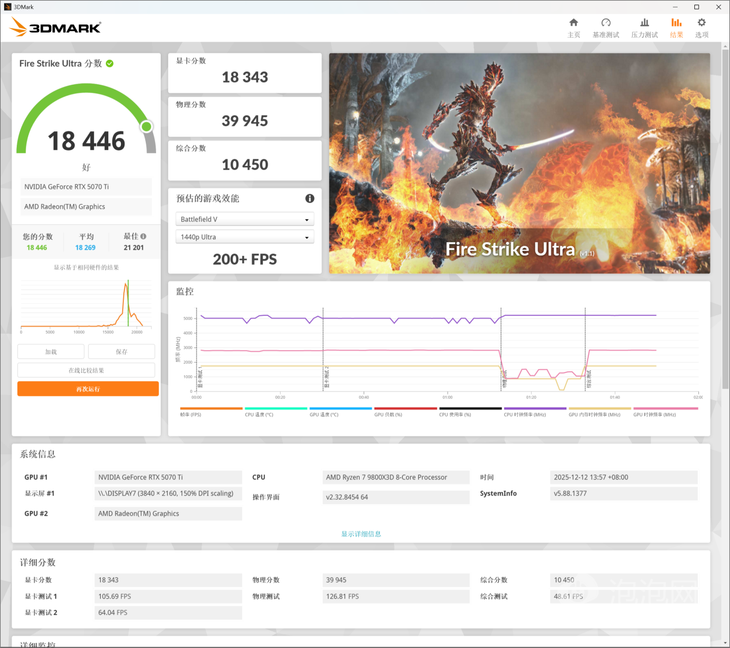Image resolution: width=730 pixels, height=648 pixels.
Task: Click info icon beside 预估的游戏效能
Action: [310, 198]
